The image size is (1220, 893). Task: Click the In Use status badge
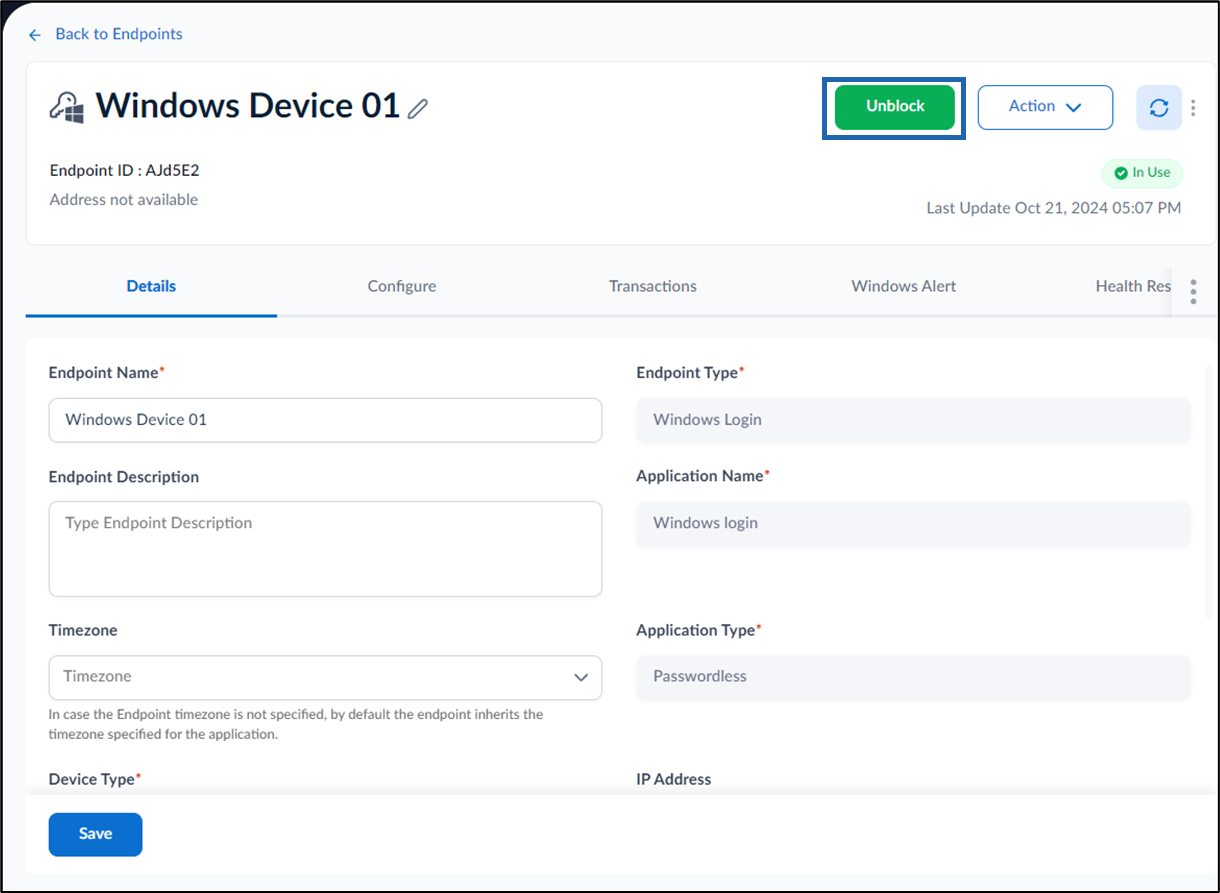[1142, 173]
